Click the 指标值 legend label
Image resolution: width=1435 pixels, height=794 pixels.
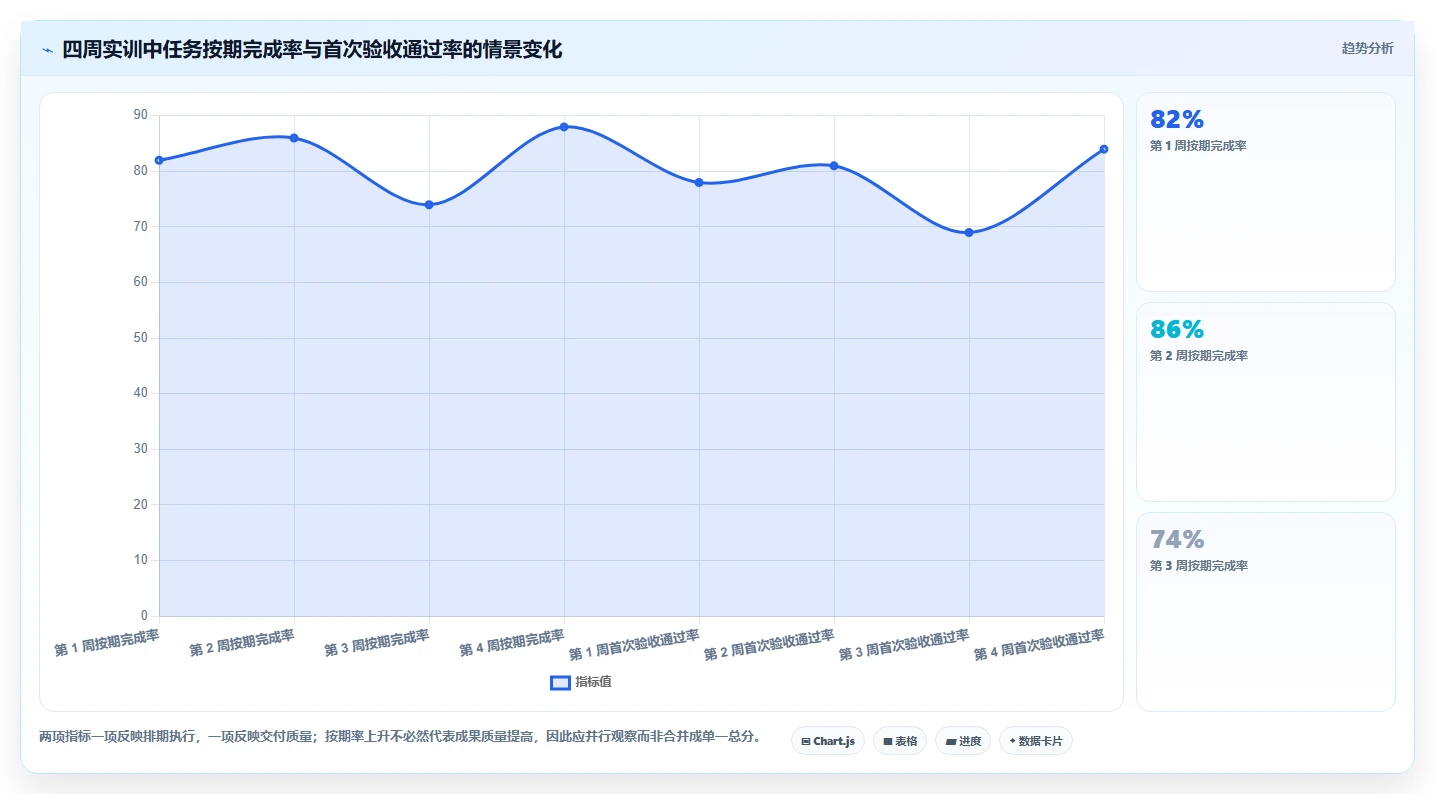[594, 682]
